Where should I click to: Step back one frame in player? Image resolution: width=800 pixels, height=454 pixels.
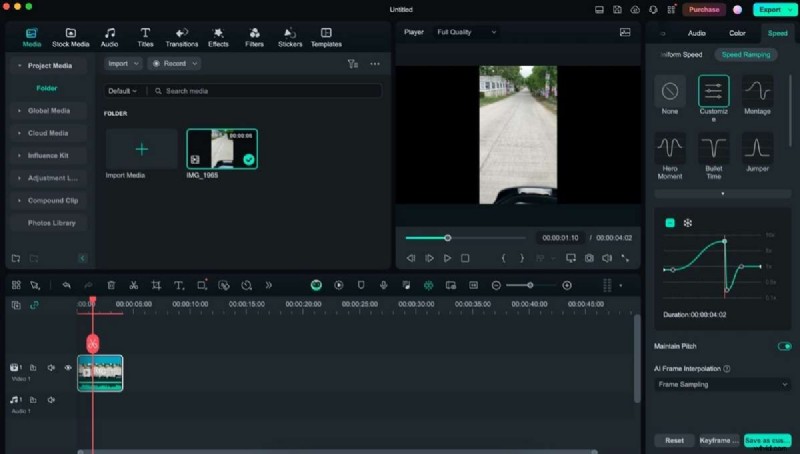[x=411, y=258]
